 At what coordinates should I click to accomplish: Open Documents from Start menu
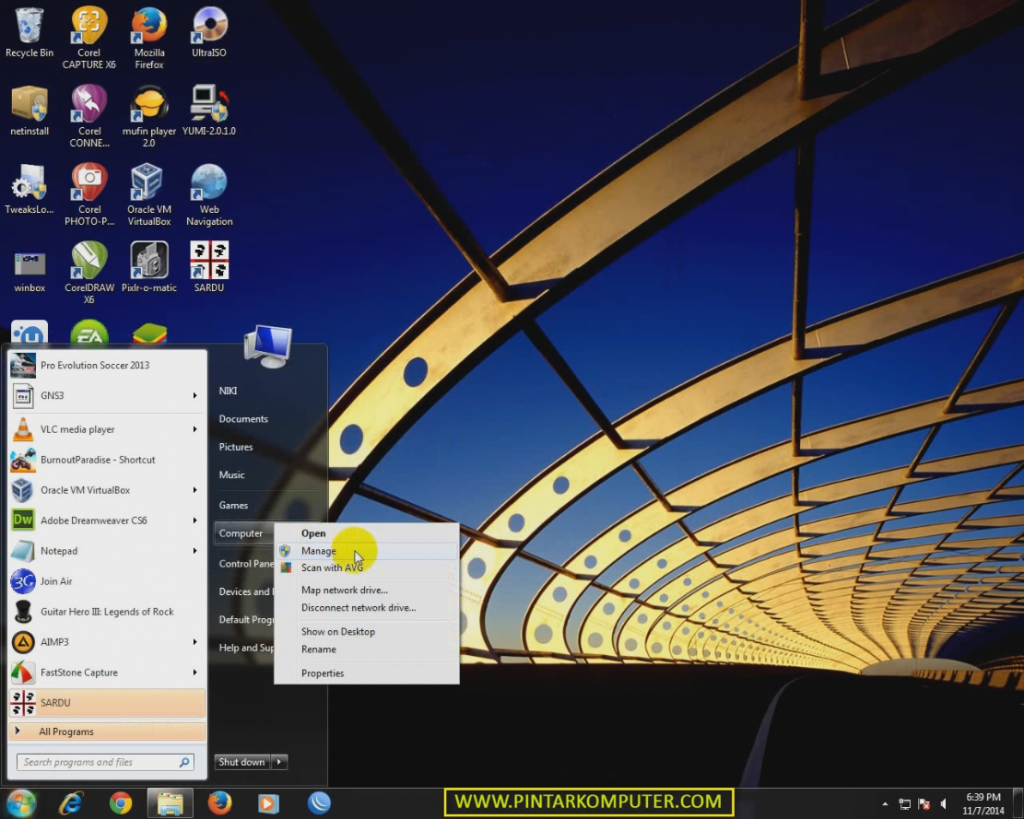(x=244, y=419)
